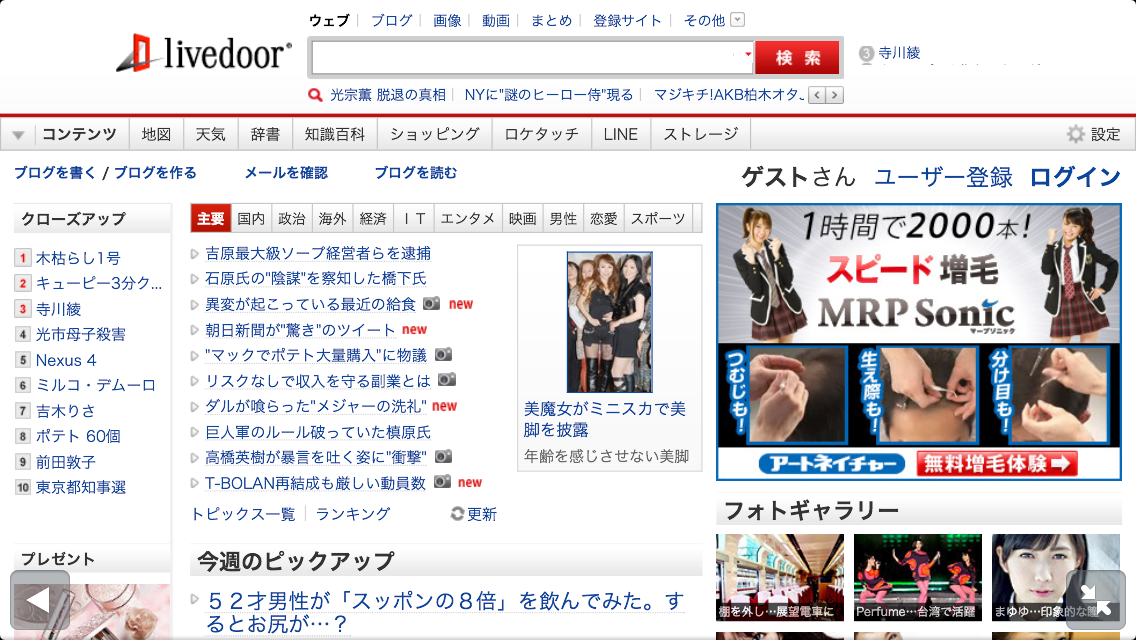Switch to the IT news tab

coord(414,218)
